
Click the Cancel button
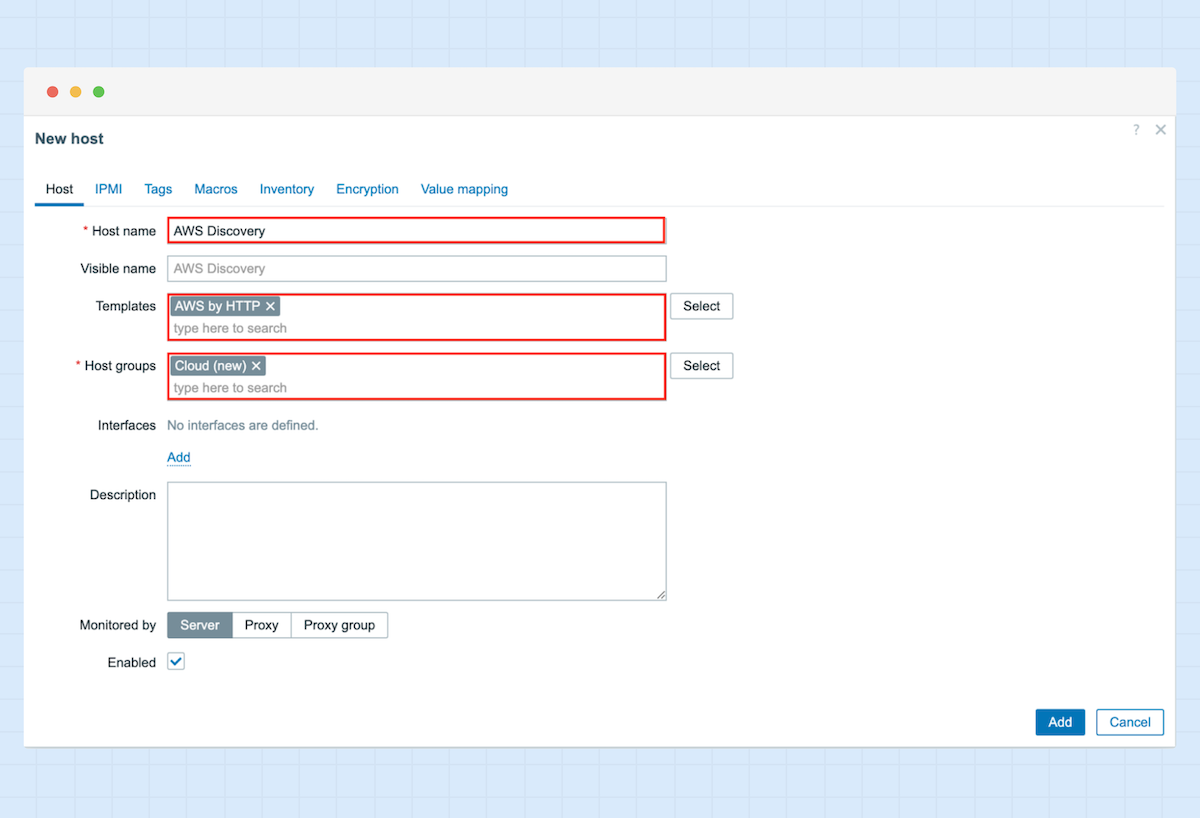[x=1130, y=722]
